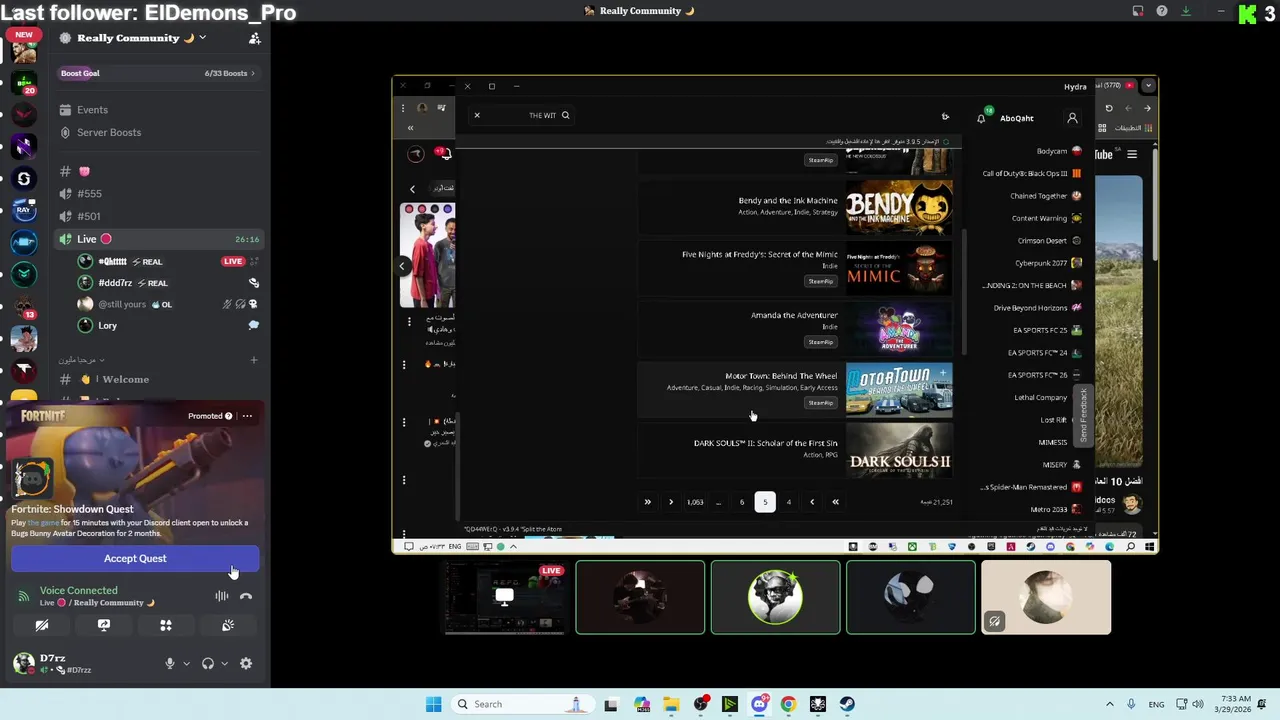Open the Windows Start button
The image size is (1280, 720).
[x=433, y=704]
